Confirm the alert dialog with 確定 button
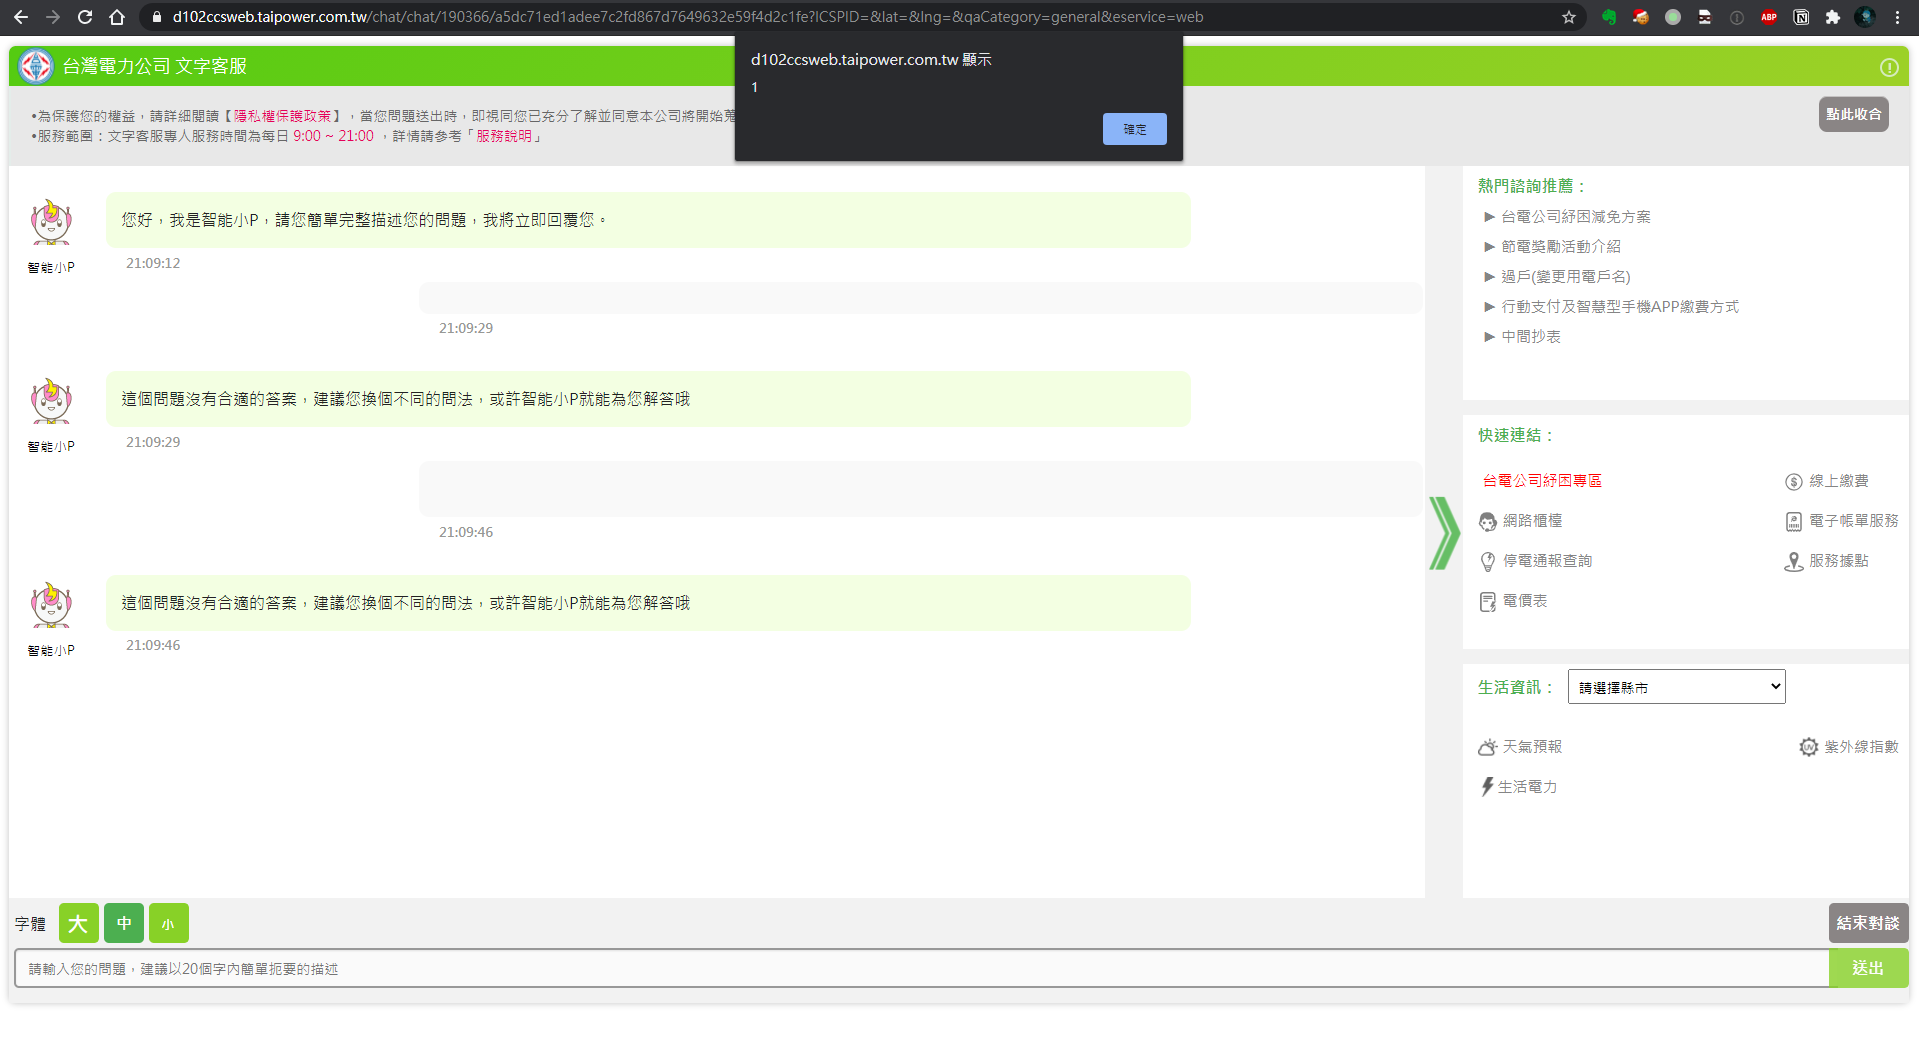This screenshot has width=1919, height=1045. click(x=1134, y=129)
